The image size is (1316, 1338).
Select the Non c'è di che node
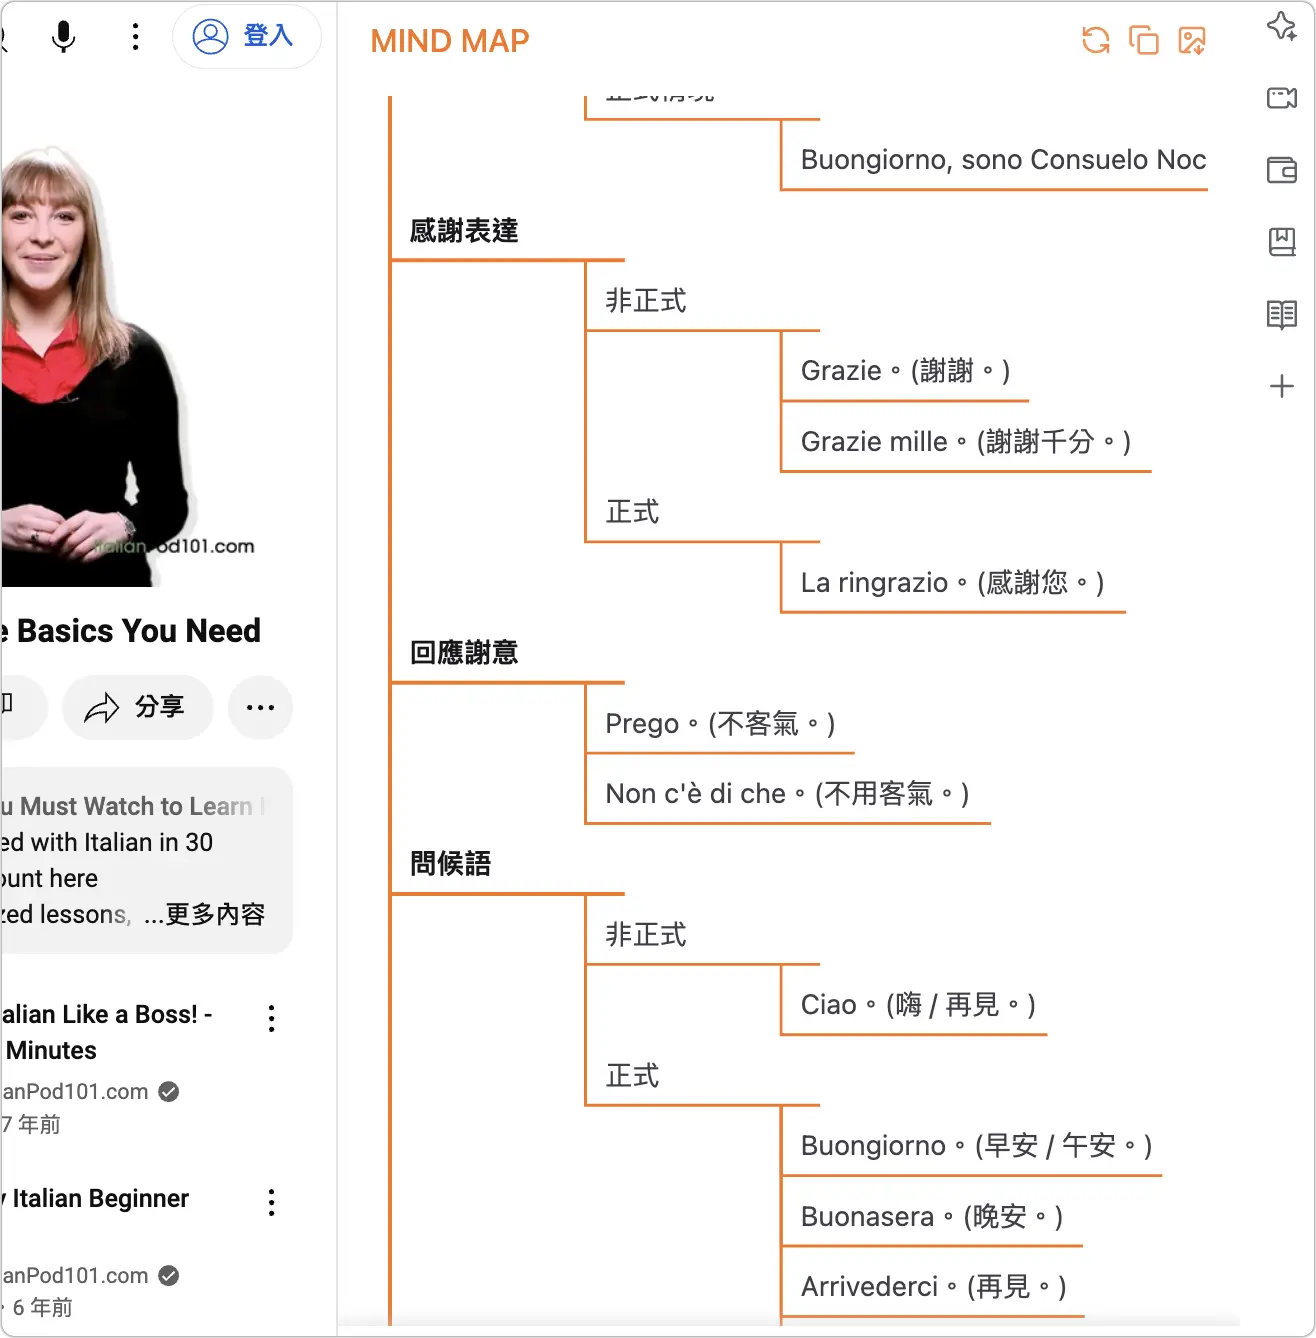[x=787, y=794]
